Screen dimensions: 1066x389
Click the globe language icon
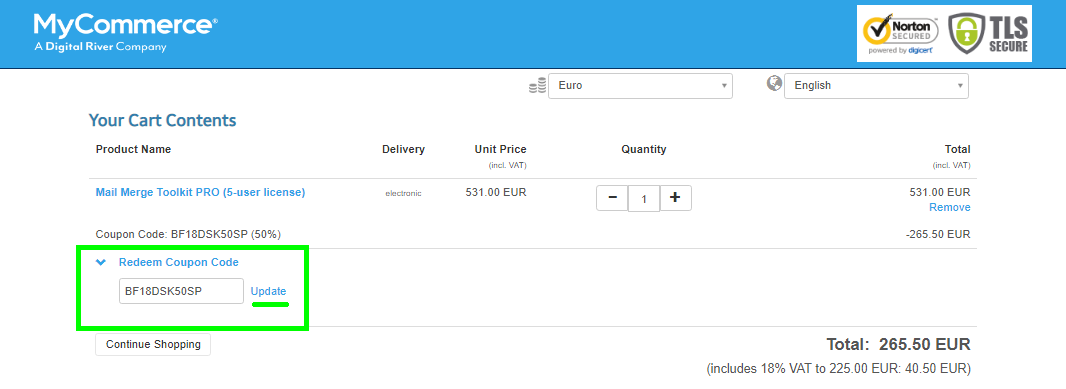click(774, 83)
